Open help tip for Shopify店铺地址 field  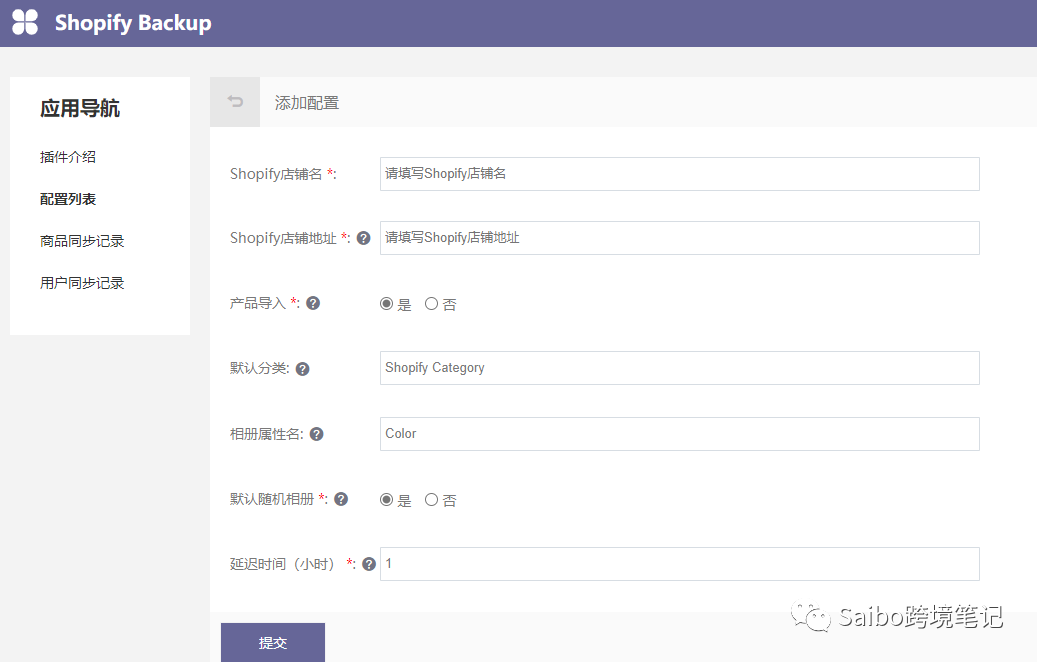click(x=363, y=237)
